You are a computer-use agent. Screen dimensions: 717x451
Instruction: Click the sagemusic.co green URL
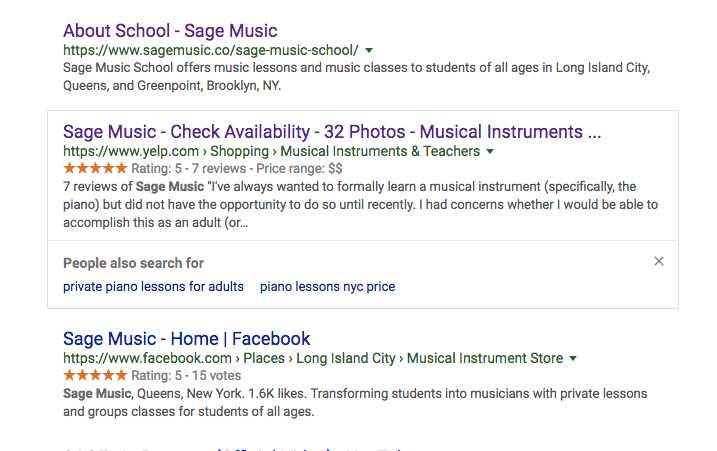tap(210, 50)
